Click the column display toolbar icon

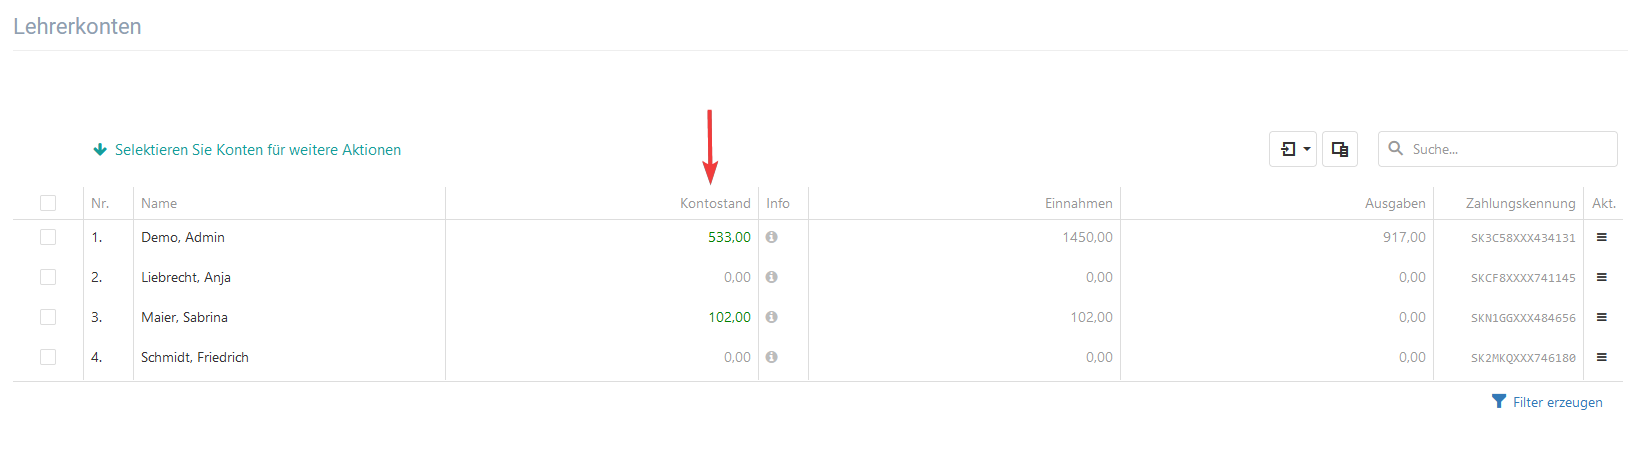(1340, 149)
